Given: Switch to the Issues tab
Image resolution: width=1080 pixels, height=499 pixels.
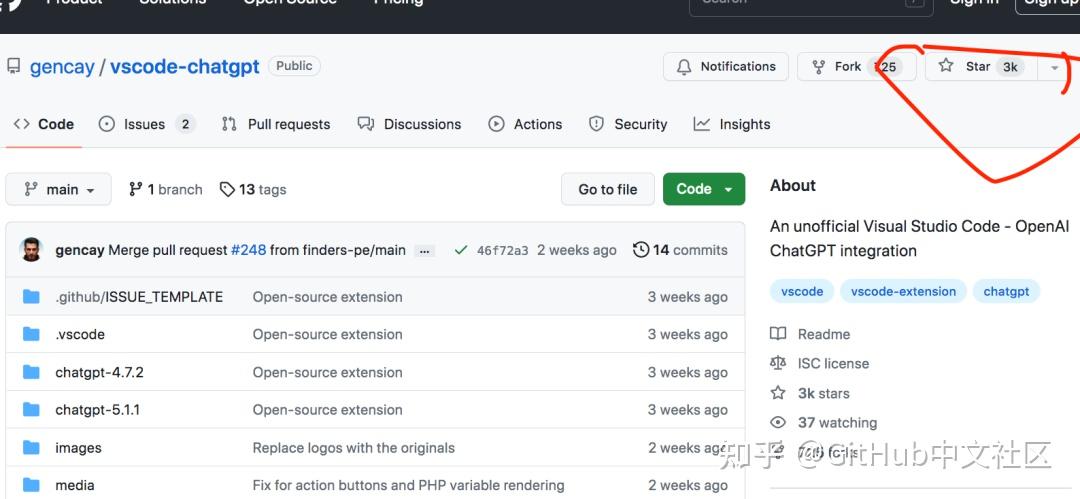Looking at the screenshot, I should pos(147,124).
